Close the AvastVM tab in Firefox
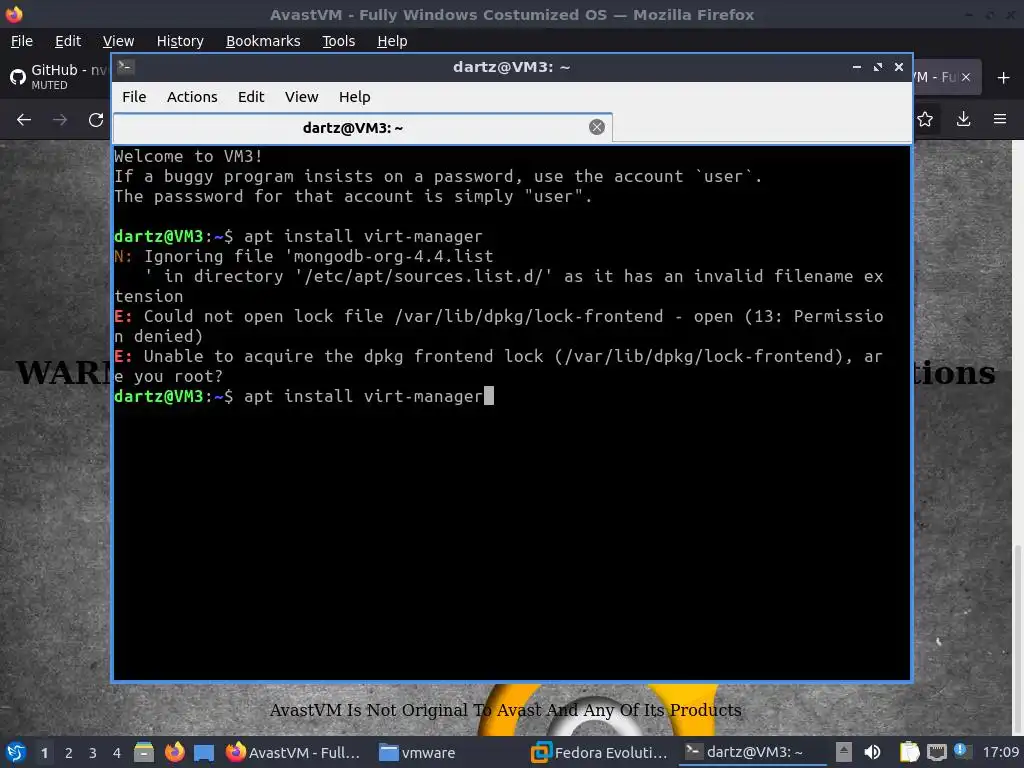Viewport: 1024px width, 768px height. pos(966,77)
